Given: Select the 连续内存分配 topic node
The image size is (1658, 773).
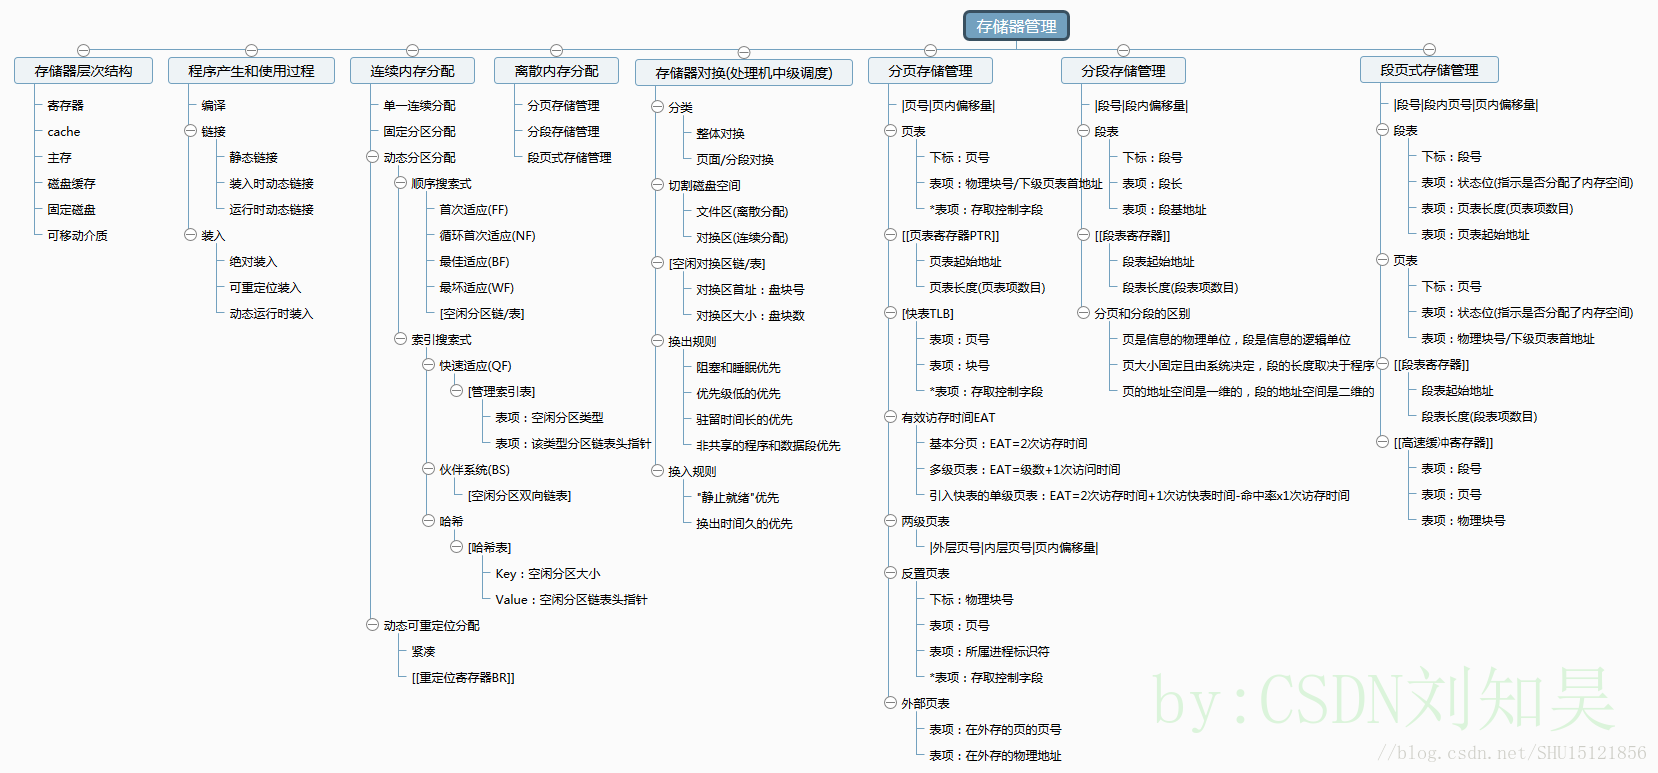Looking at the screenshot, I should 412,71.
